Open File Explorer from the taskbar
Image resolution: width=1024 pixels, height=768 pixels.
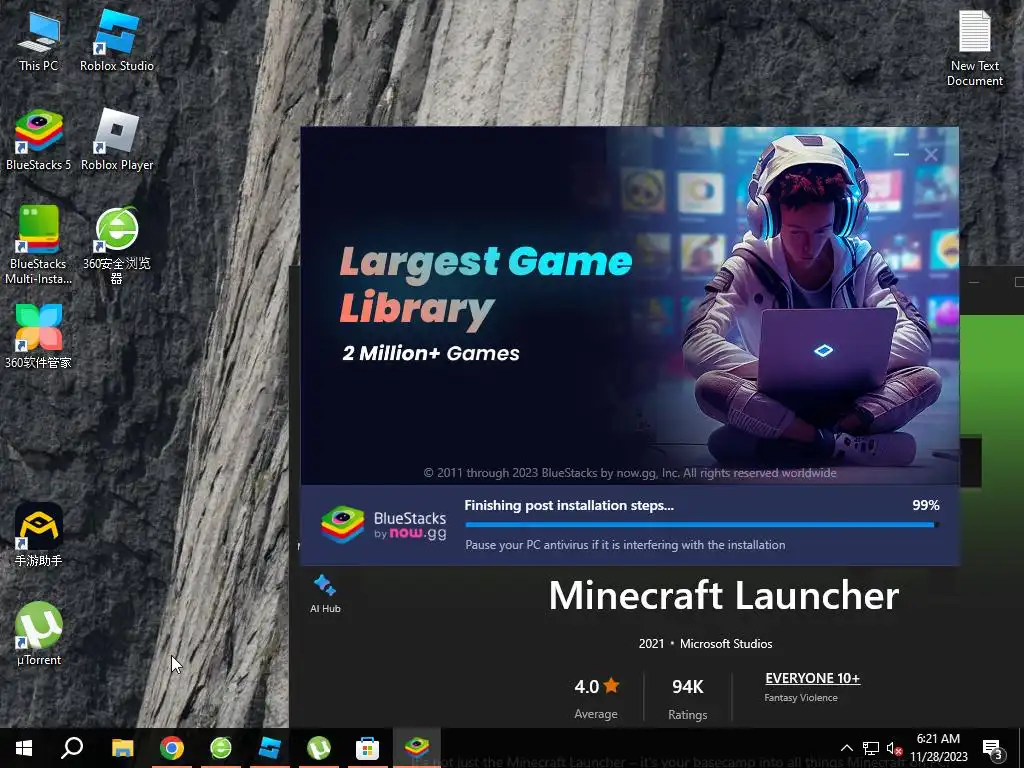coord(122,748)
